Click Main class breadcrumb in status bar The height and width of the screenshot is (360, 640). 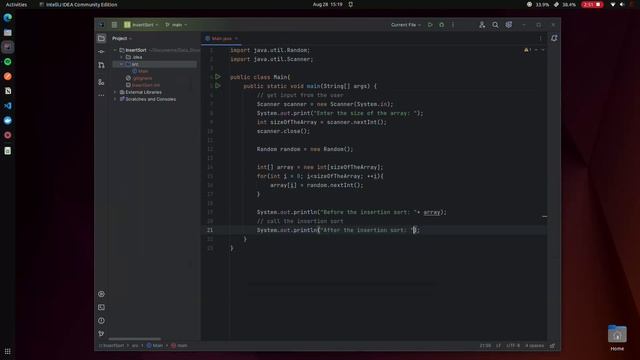[x=155, y=345]
